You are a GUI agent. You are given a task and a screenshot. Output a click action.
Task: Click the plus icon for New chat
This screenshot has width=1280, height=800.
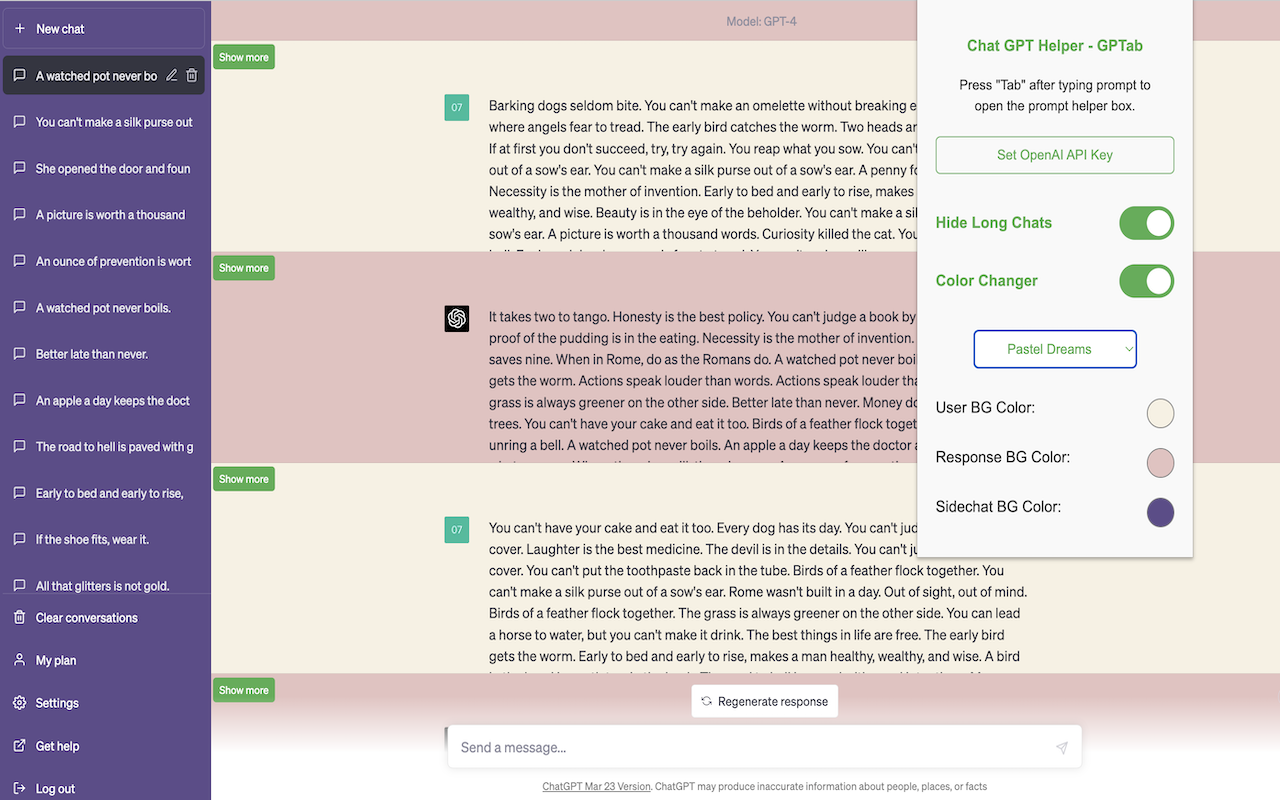(20, 29)
